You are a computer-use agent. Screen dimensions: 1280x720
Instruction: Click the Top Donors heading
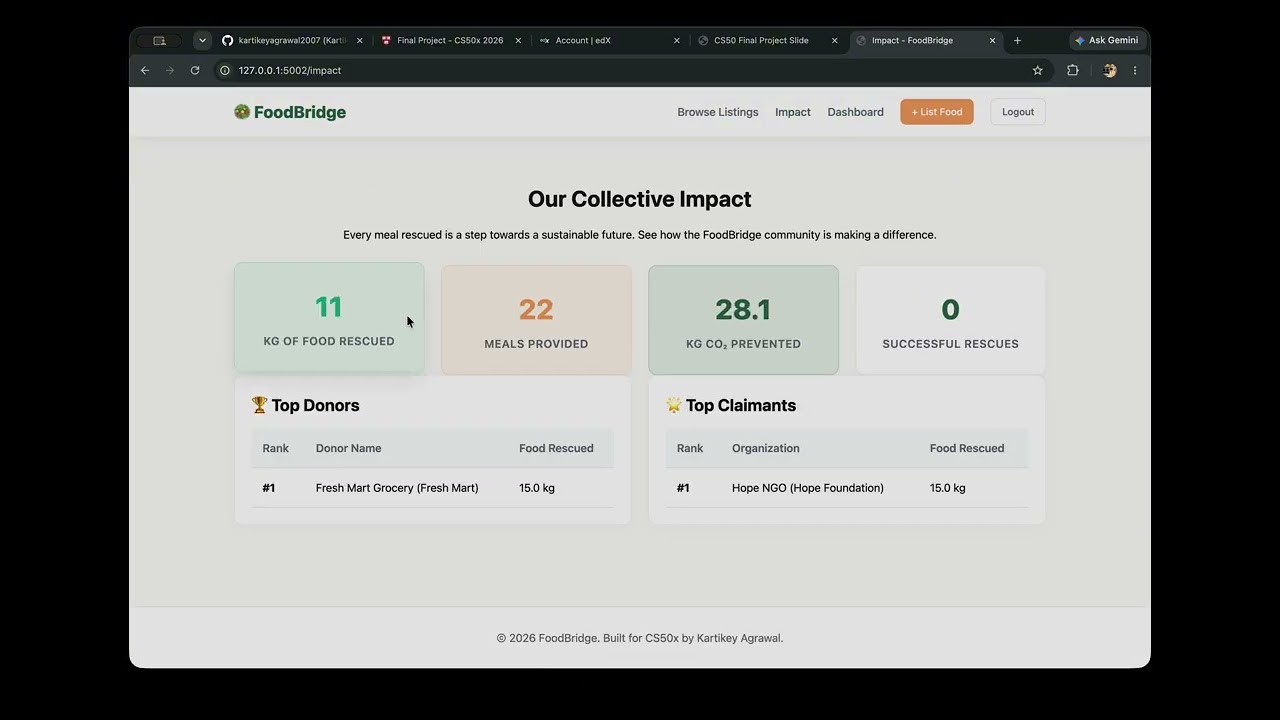305,405
